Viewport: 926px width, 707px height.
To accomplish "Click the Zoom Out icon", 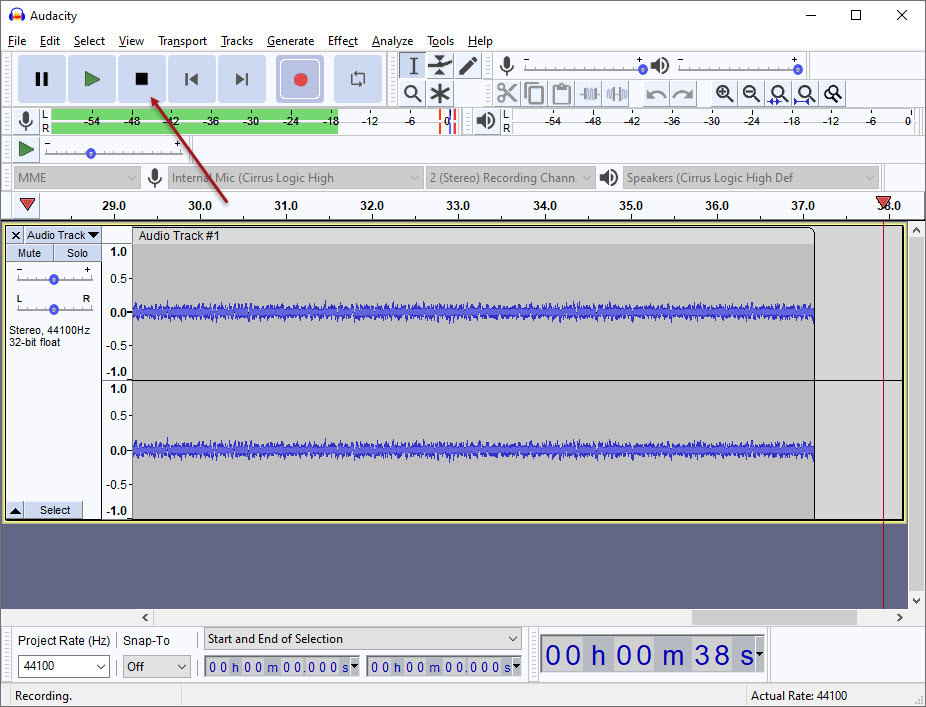I will [x=751, y=93].
